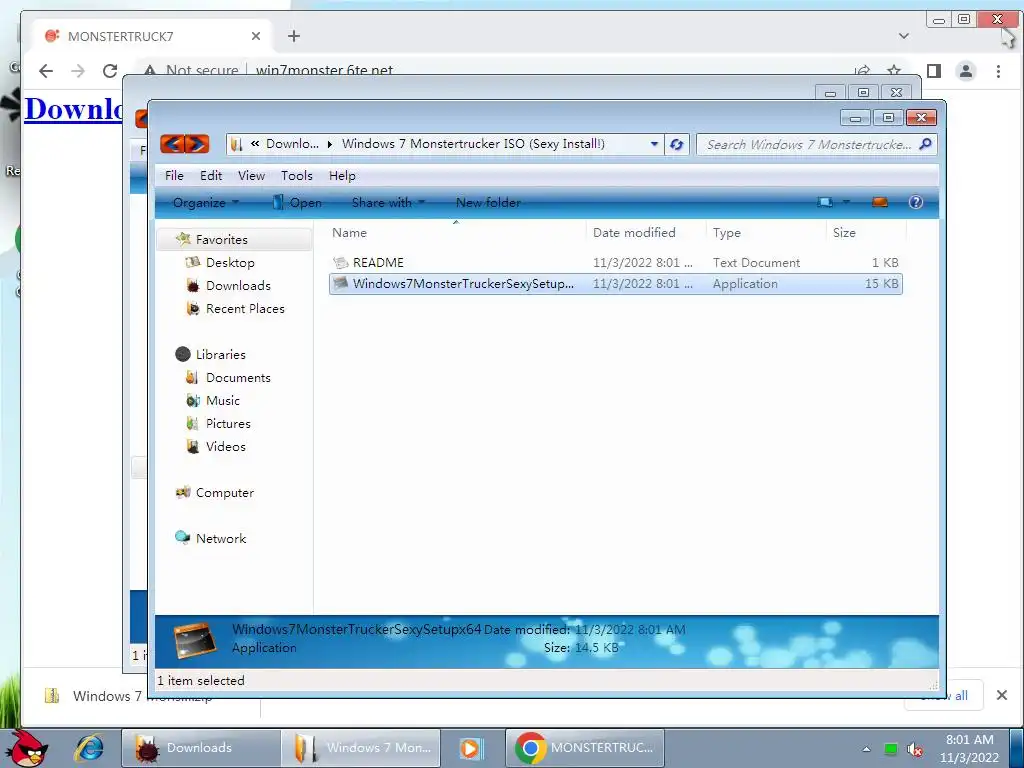Select Music library
The image size is (1024, 768).
(x=223, y=400)
